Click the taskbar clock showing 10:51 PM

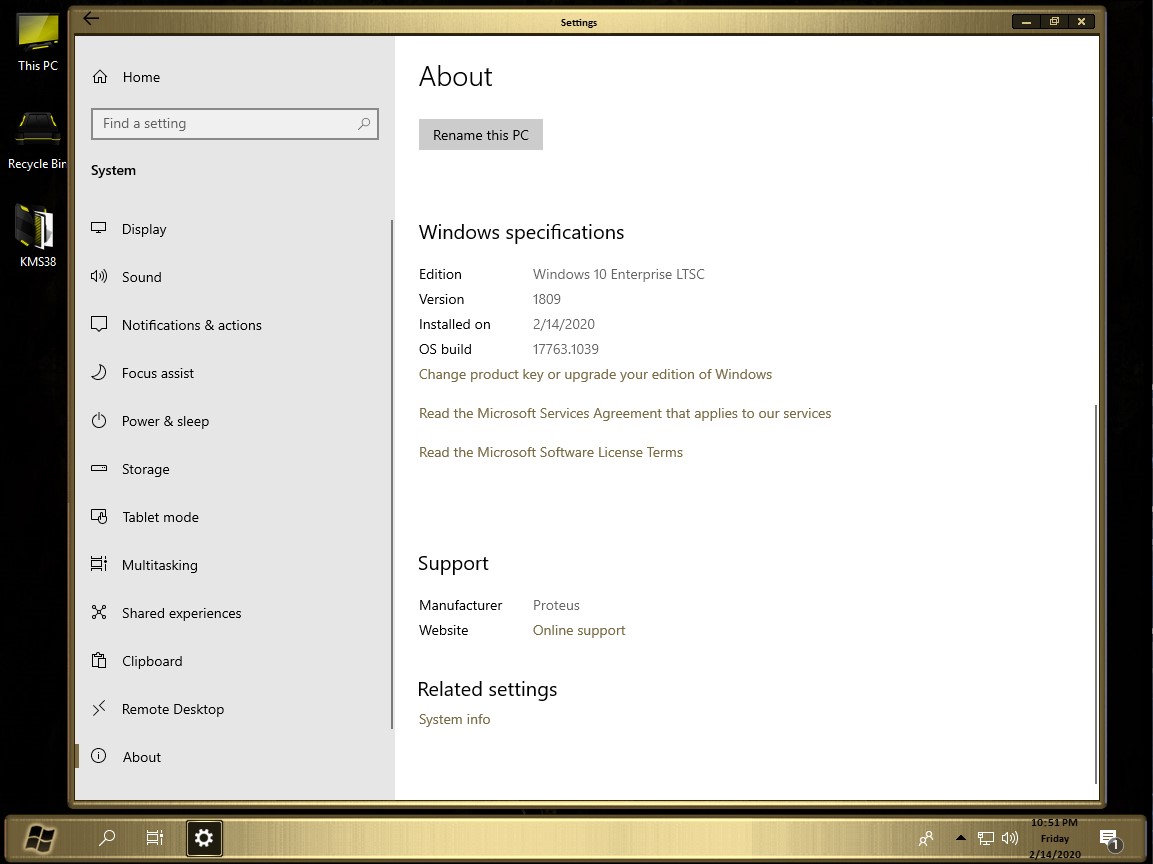click(x=1054, y=838)
